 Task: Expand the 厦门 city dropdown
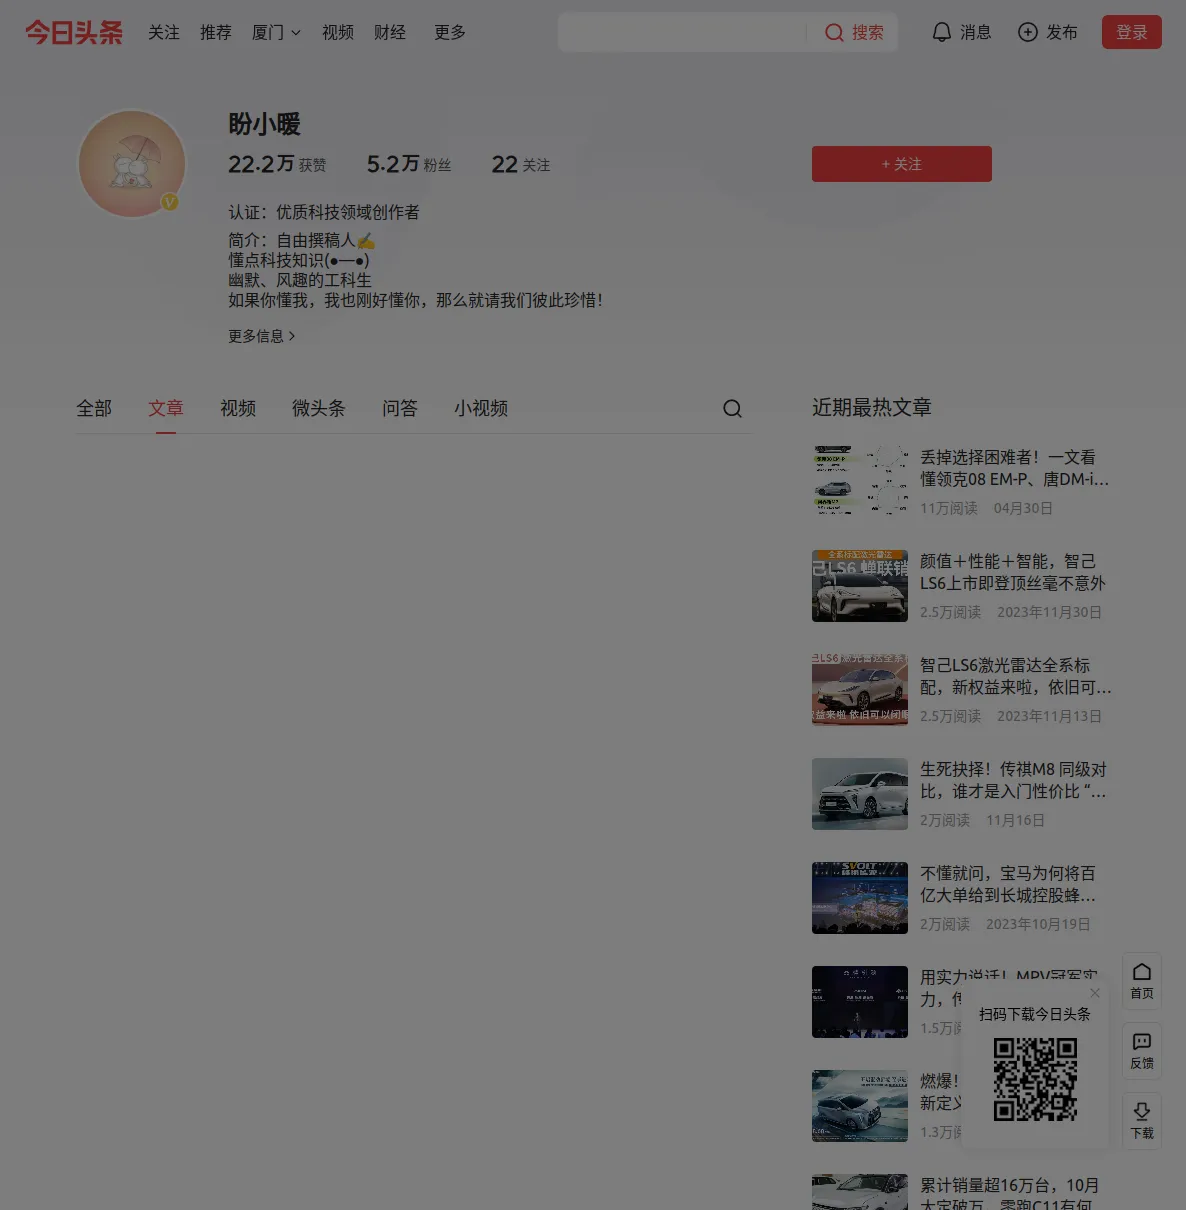[x=276, y=32]
